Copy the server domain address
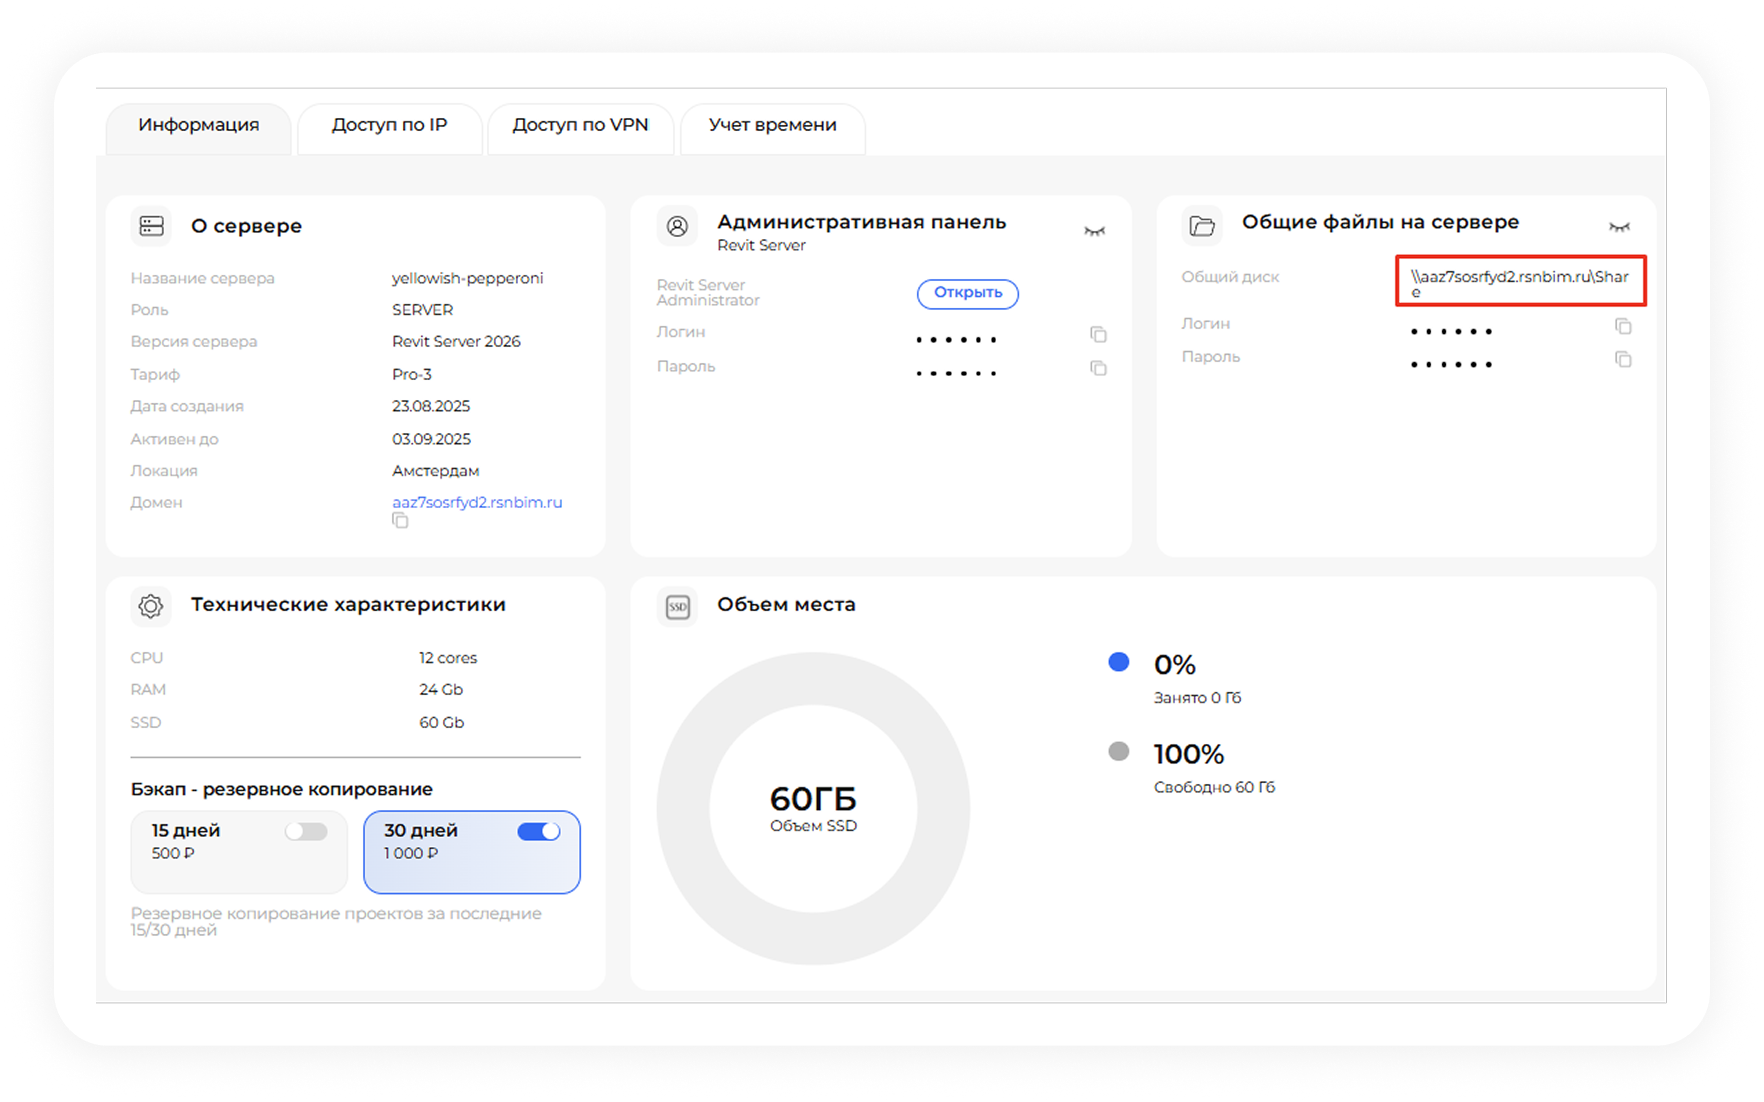Viewport: 1764px width, 1102px height. tap(400, 521)
